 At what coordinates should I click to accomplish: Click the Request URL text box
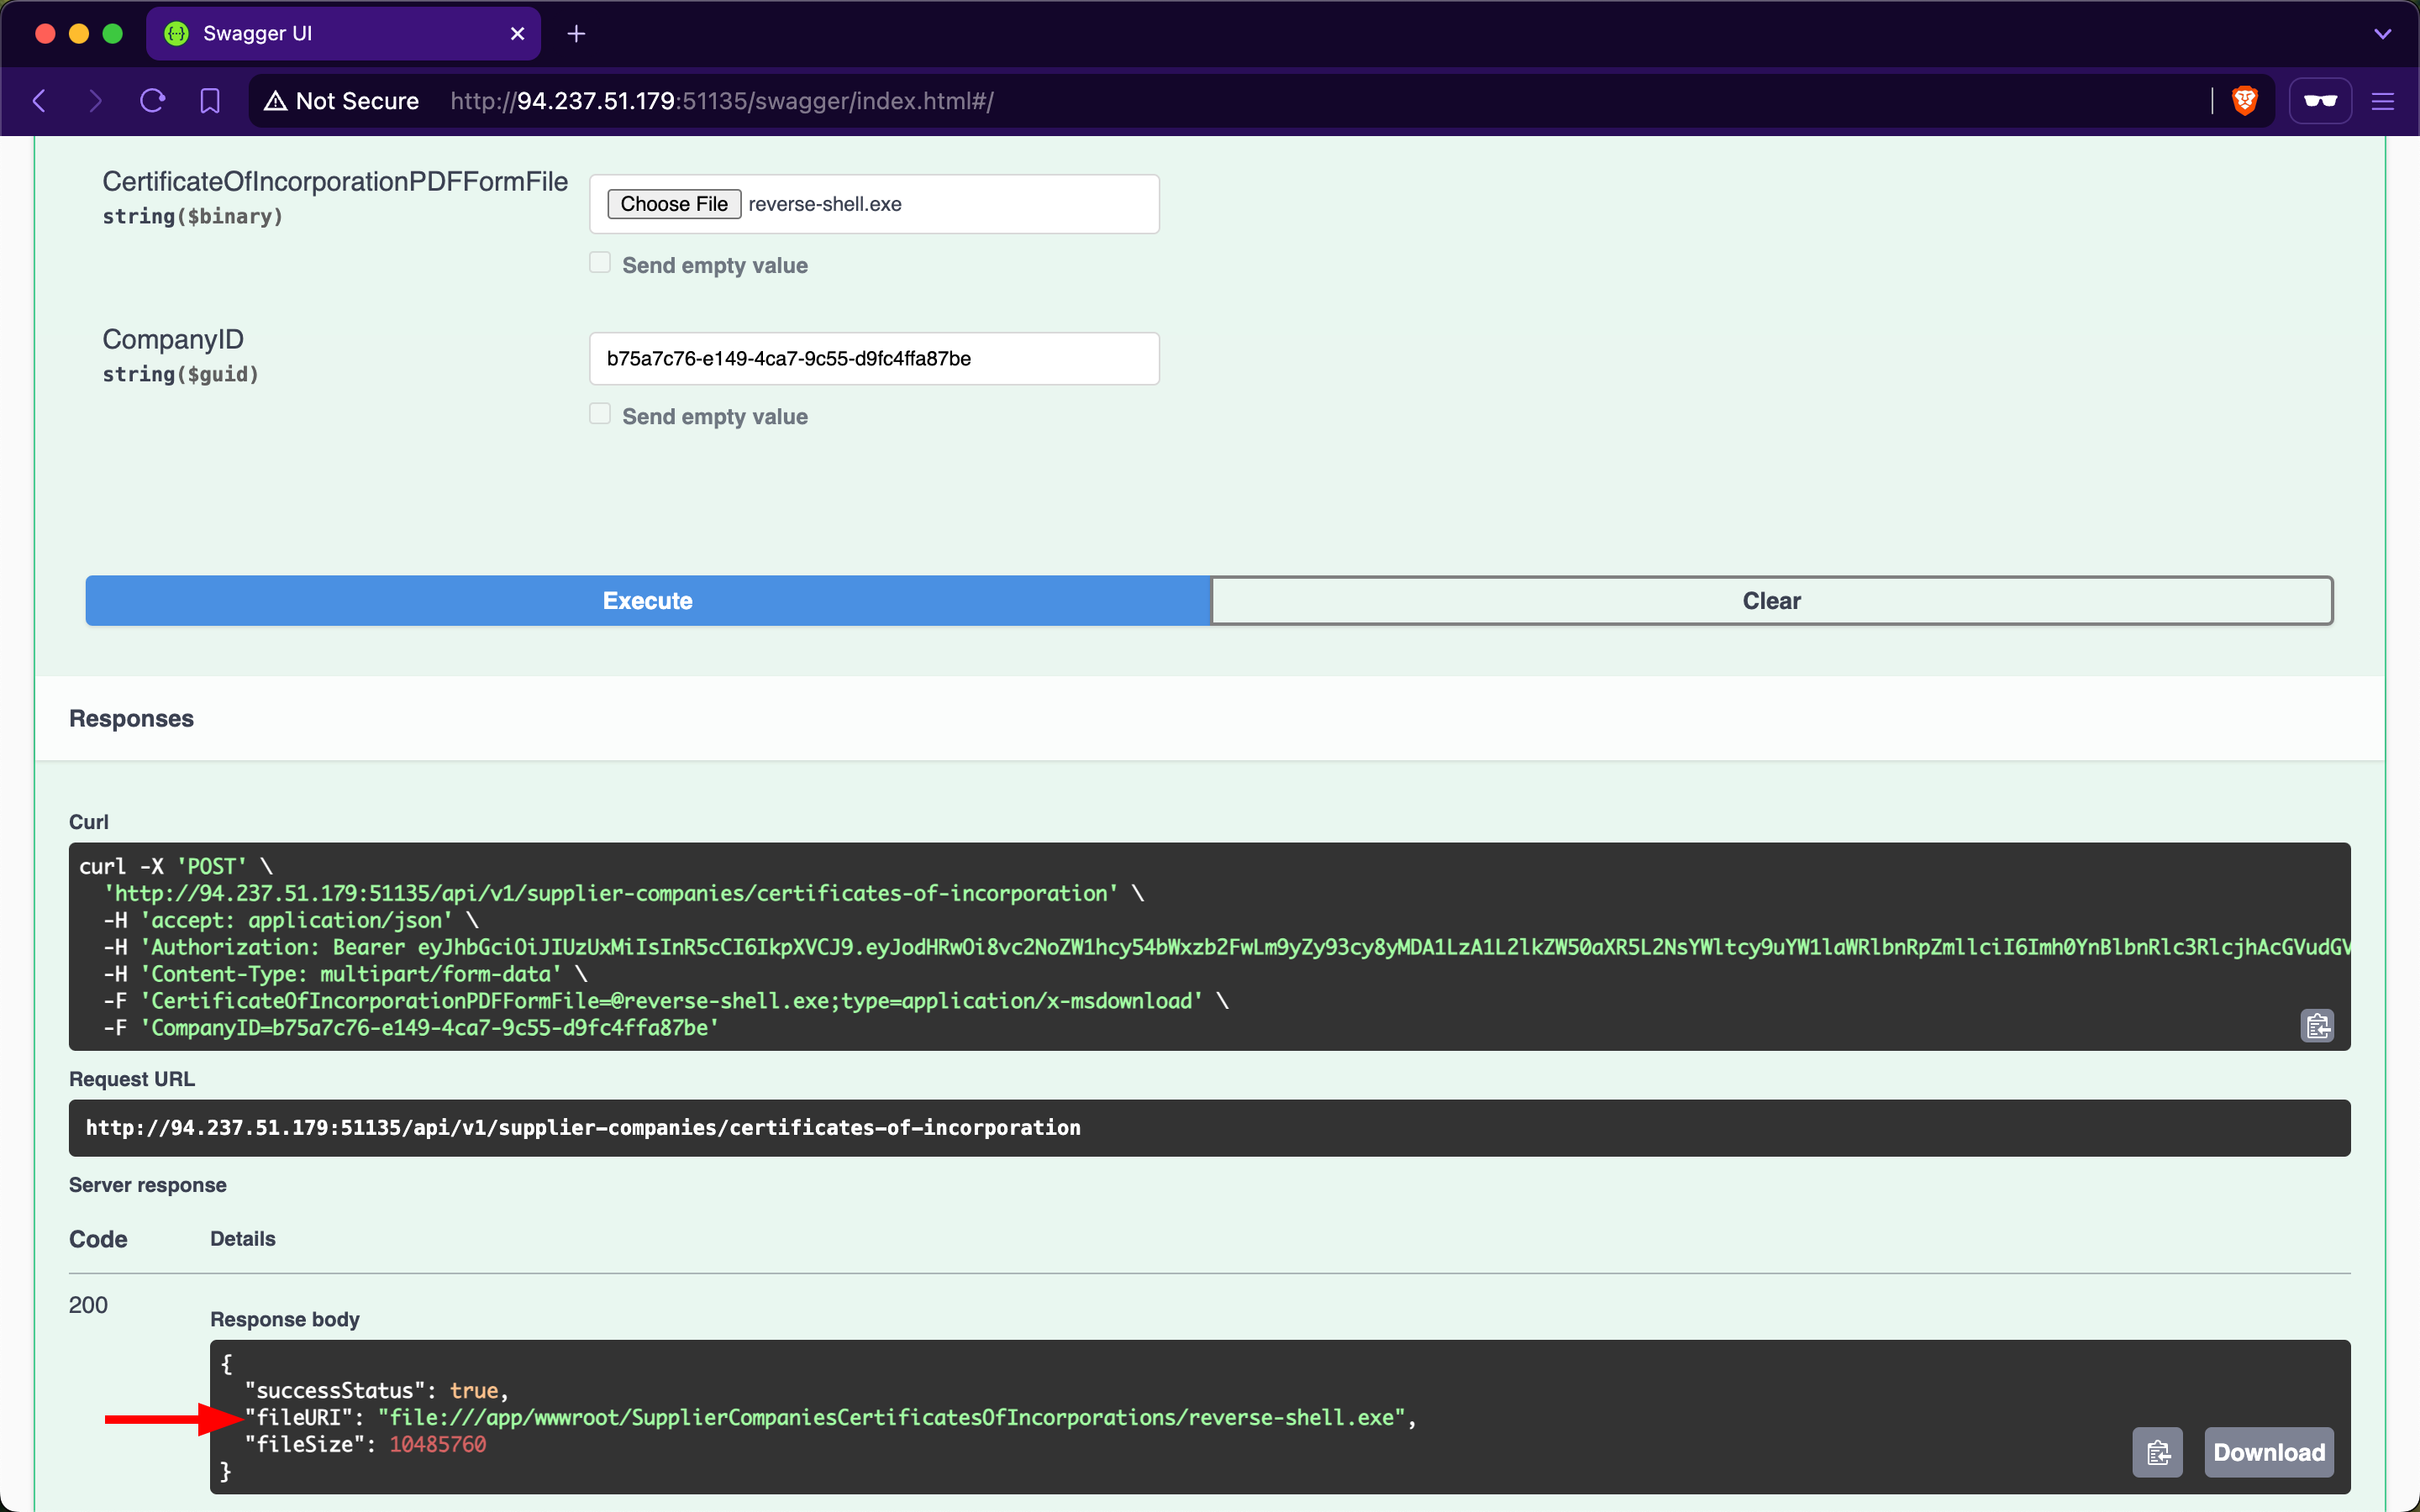click(1209, 1128)
